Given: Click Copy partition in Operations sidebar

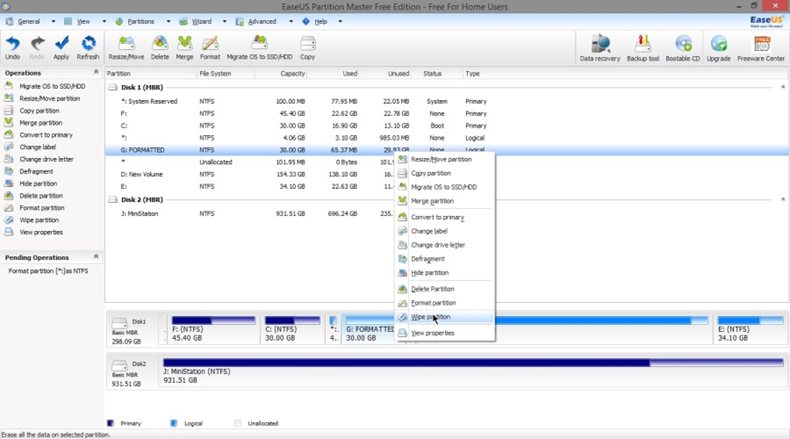Looking at the screenshot, I should (39, 111).
